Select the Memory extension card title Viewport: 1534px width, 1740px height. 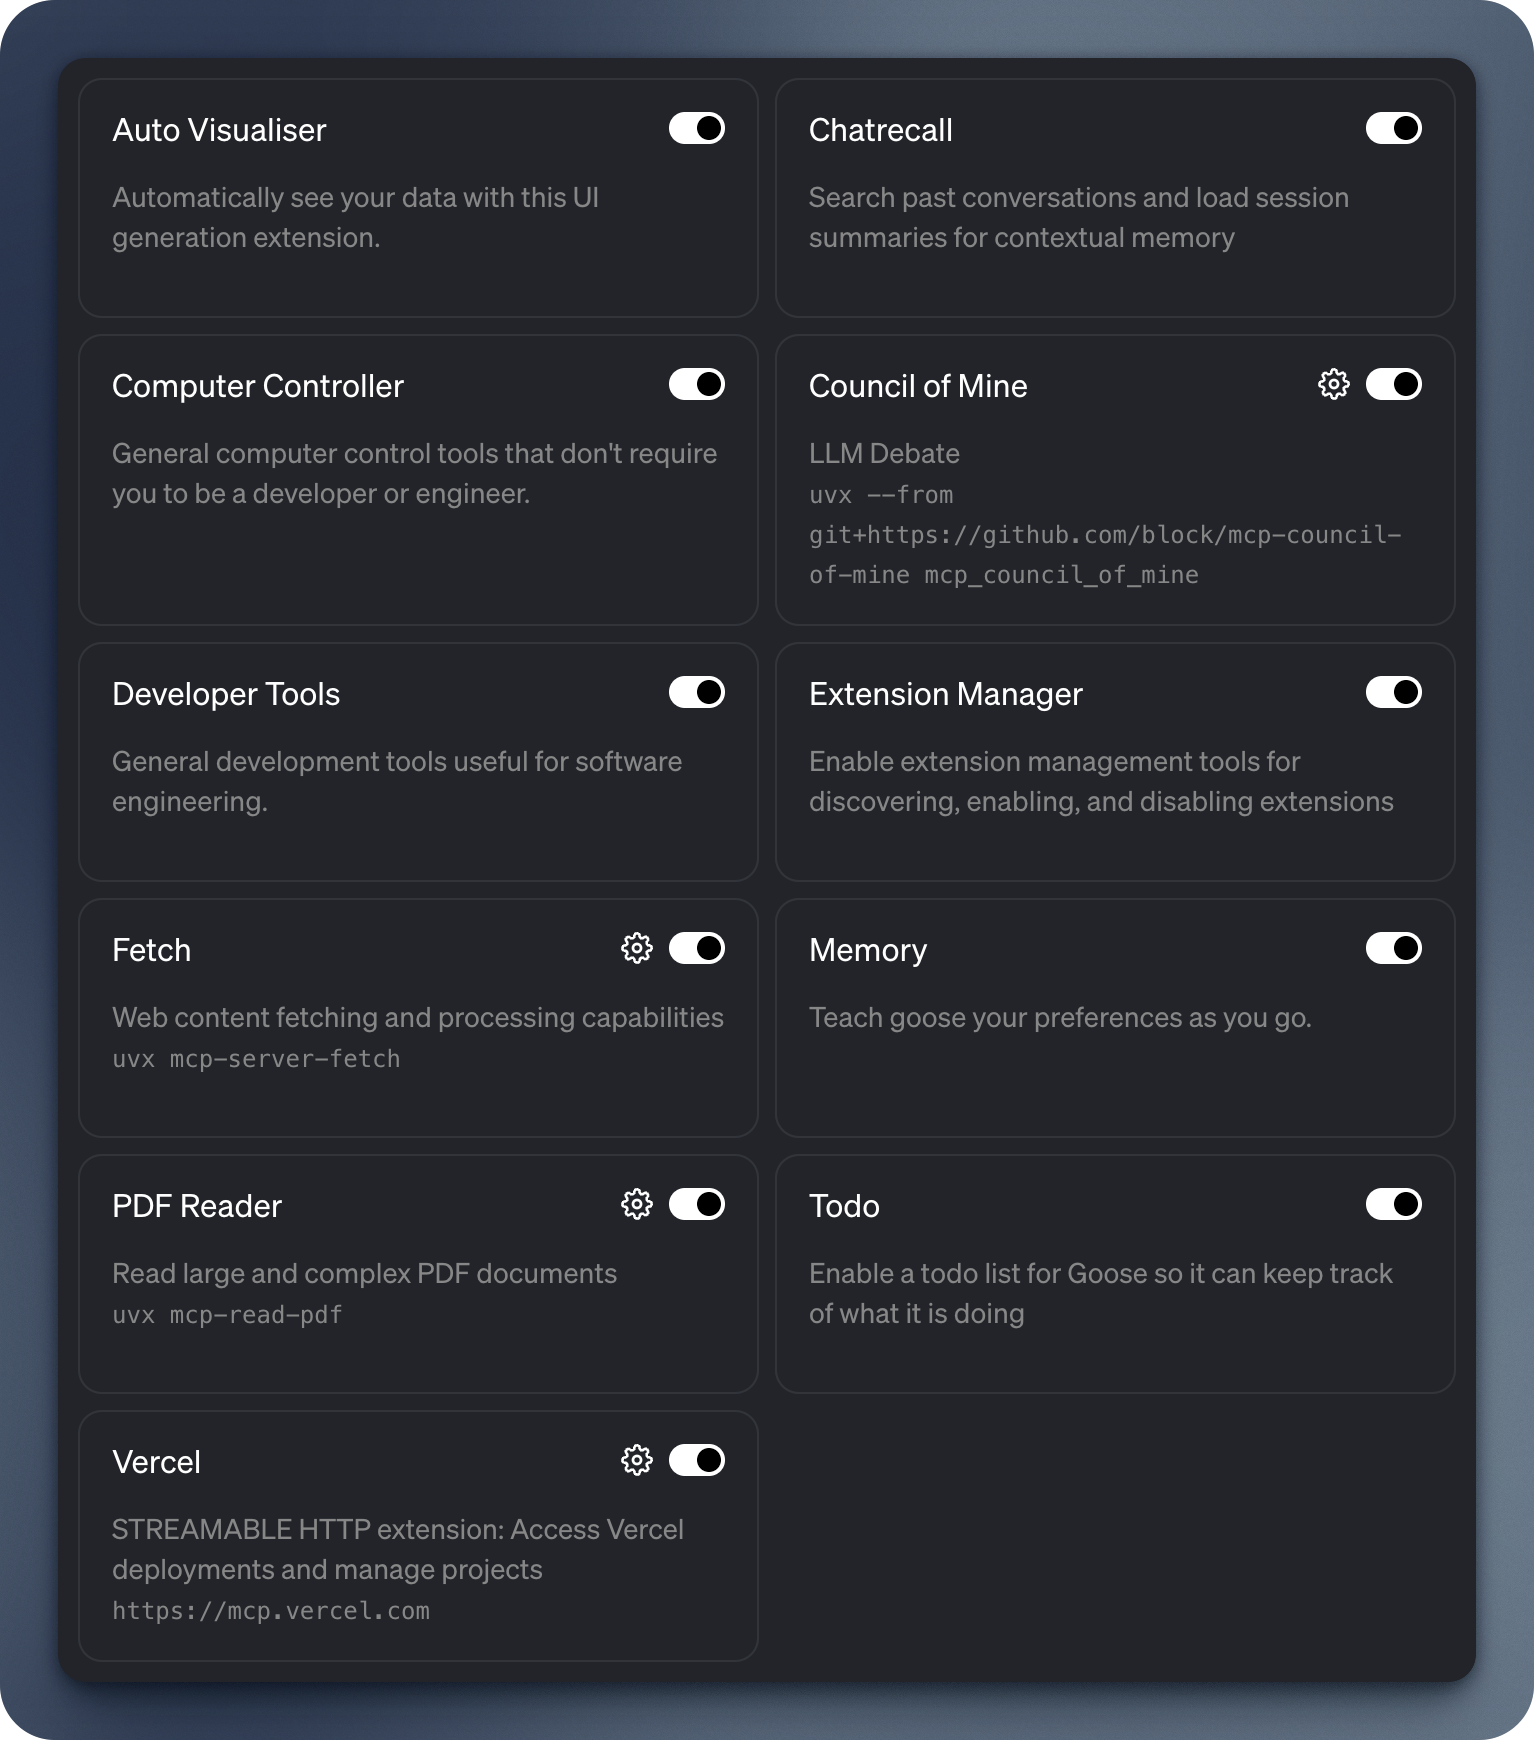pyautogui.click(x=867, y=950)
